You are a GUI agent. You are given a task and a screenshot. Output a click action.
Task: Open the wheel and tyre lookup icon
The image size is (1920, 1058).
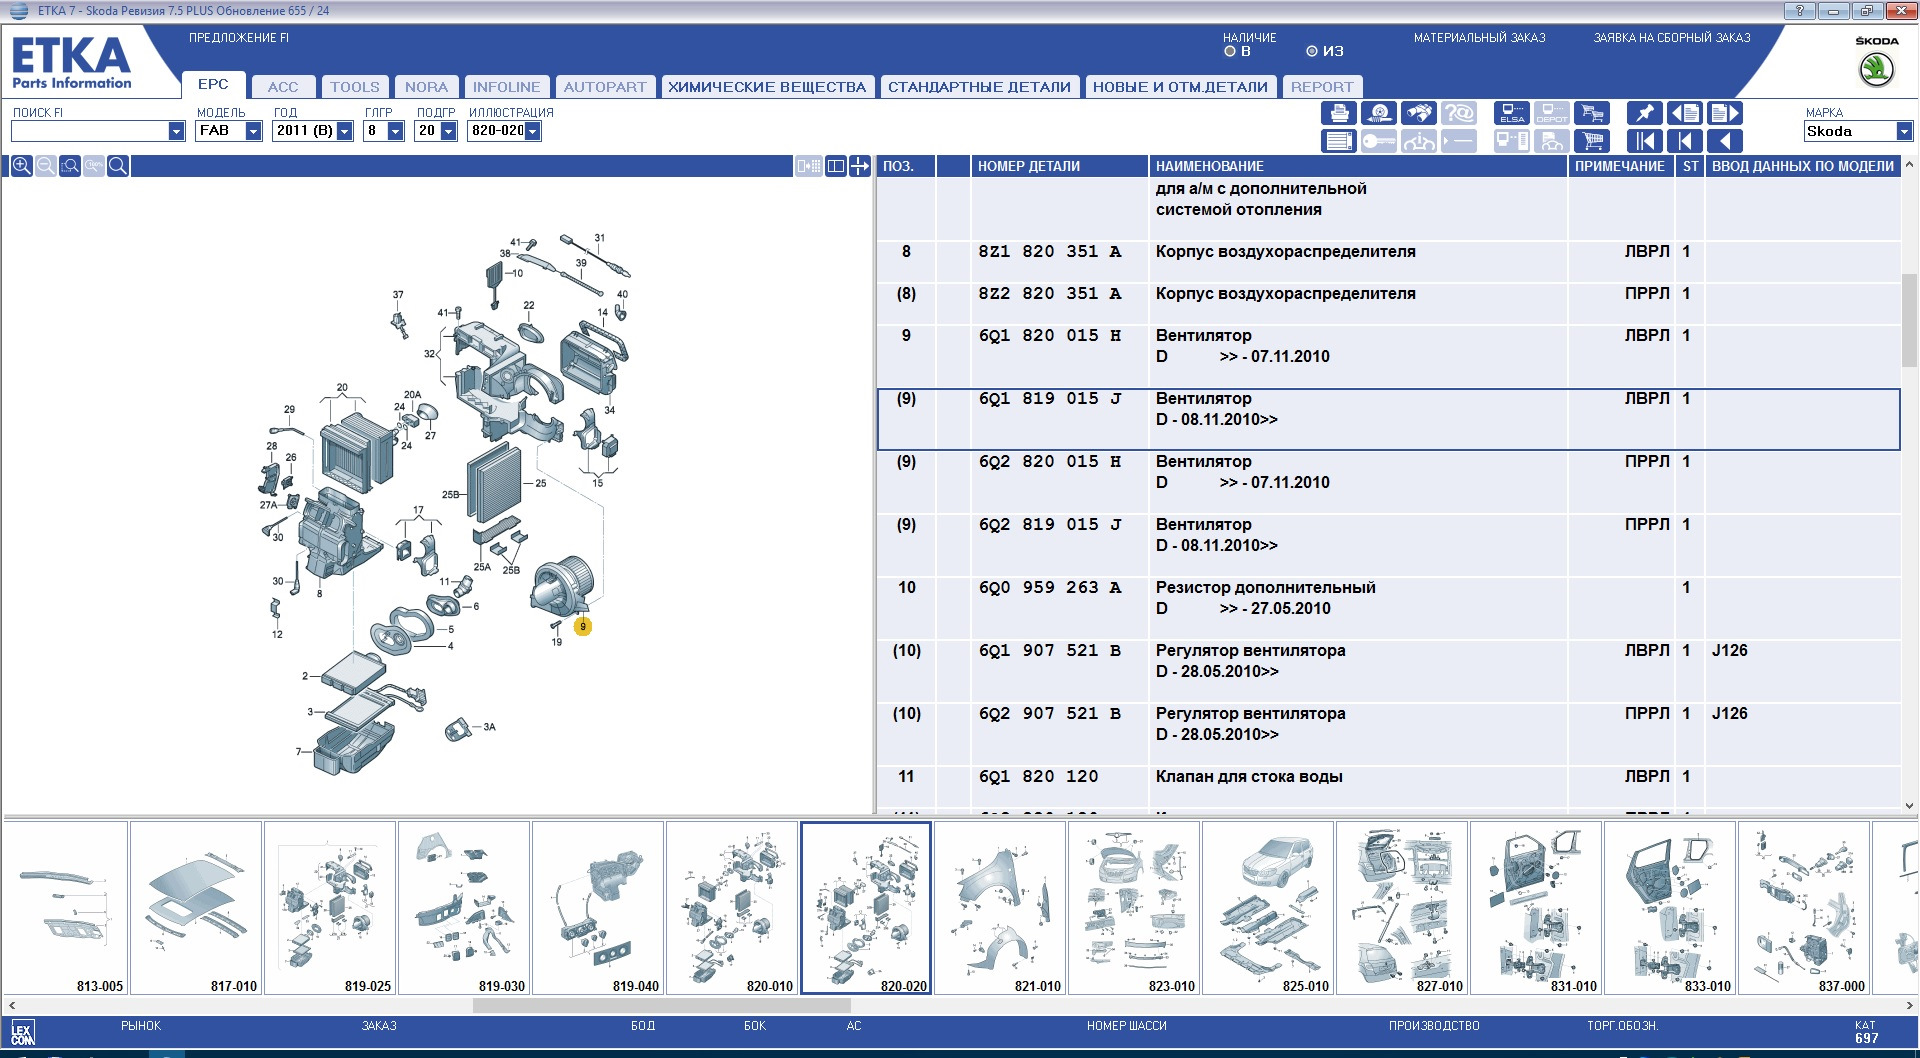tap(1379, 113)
